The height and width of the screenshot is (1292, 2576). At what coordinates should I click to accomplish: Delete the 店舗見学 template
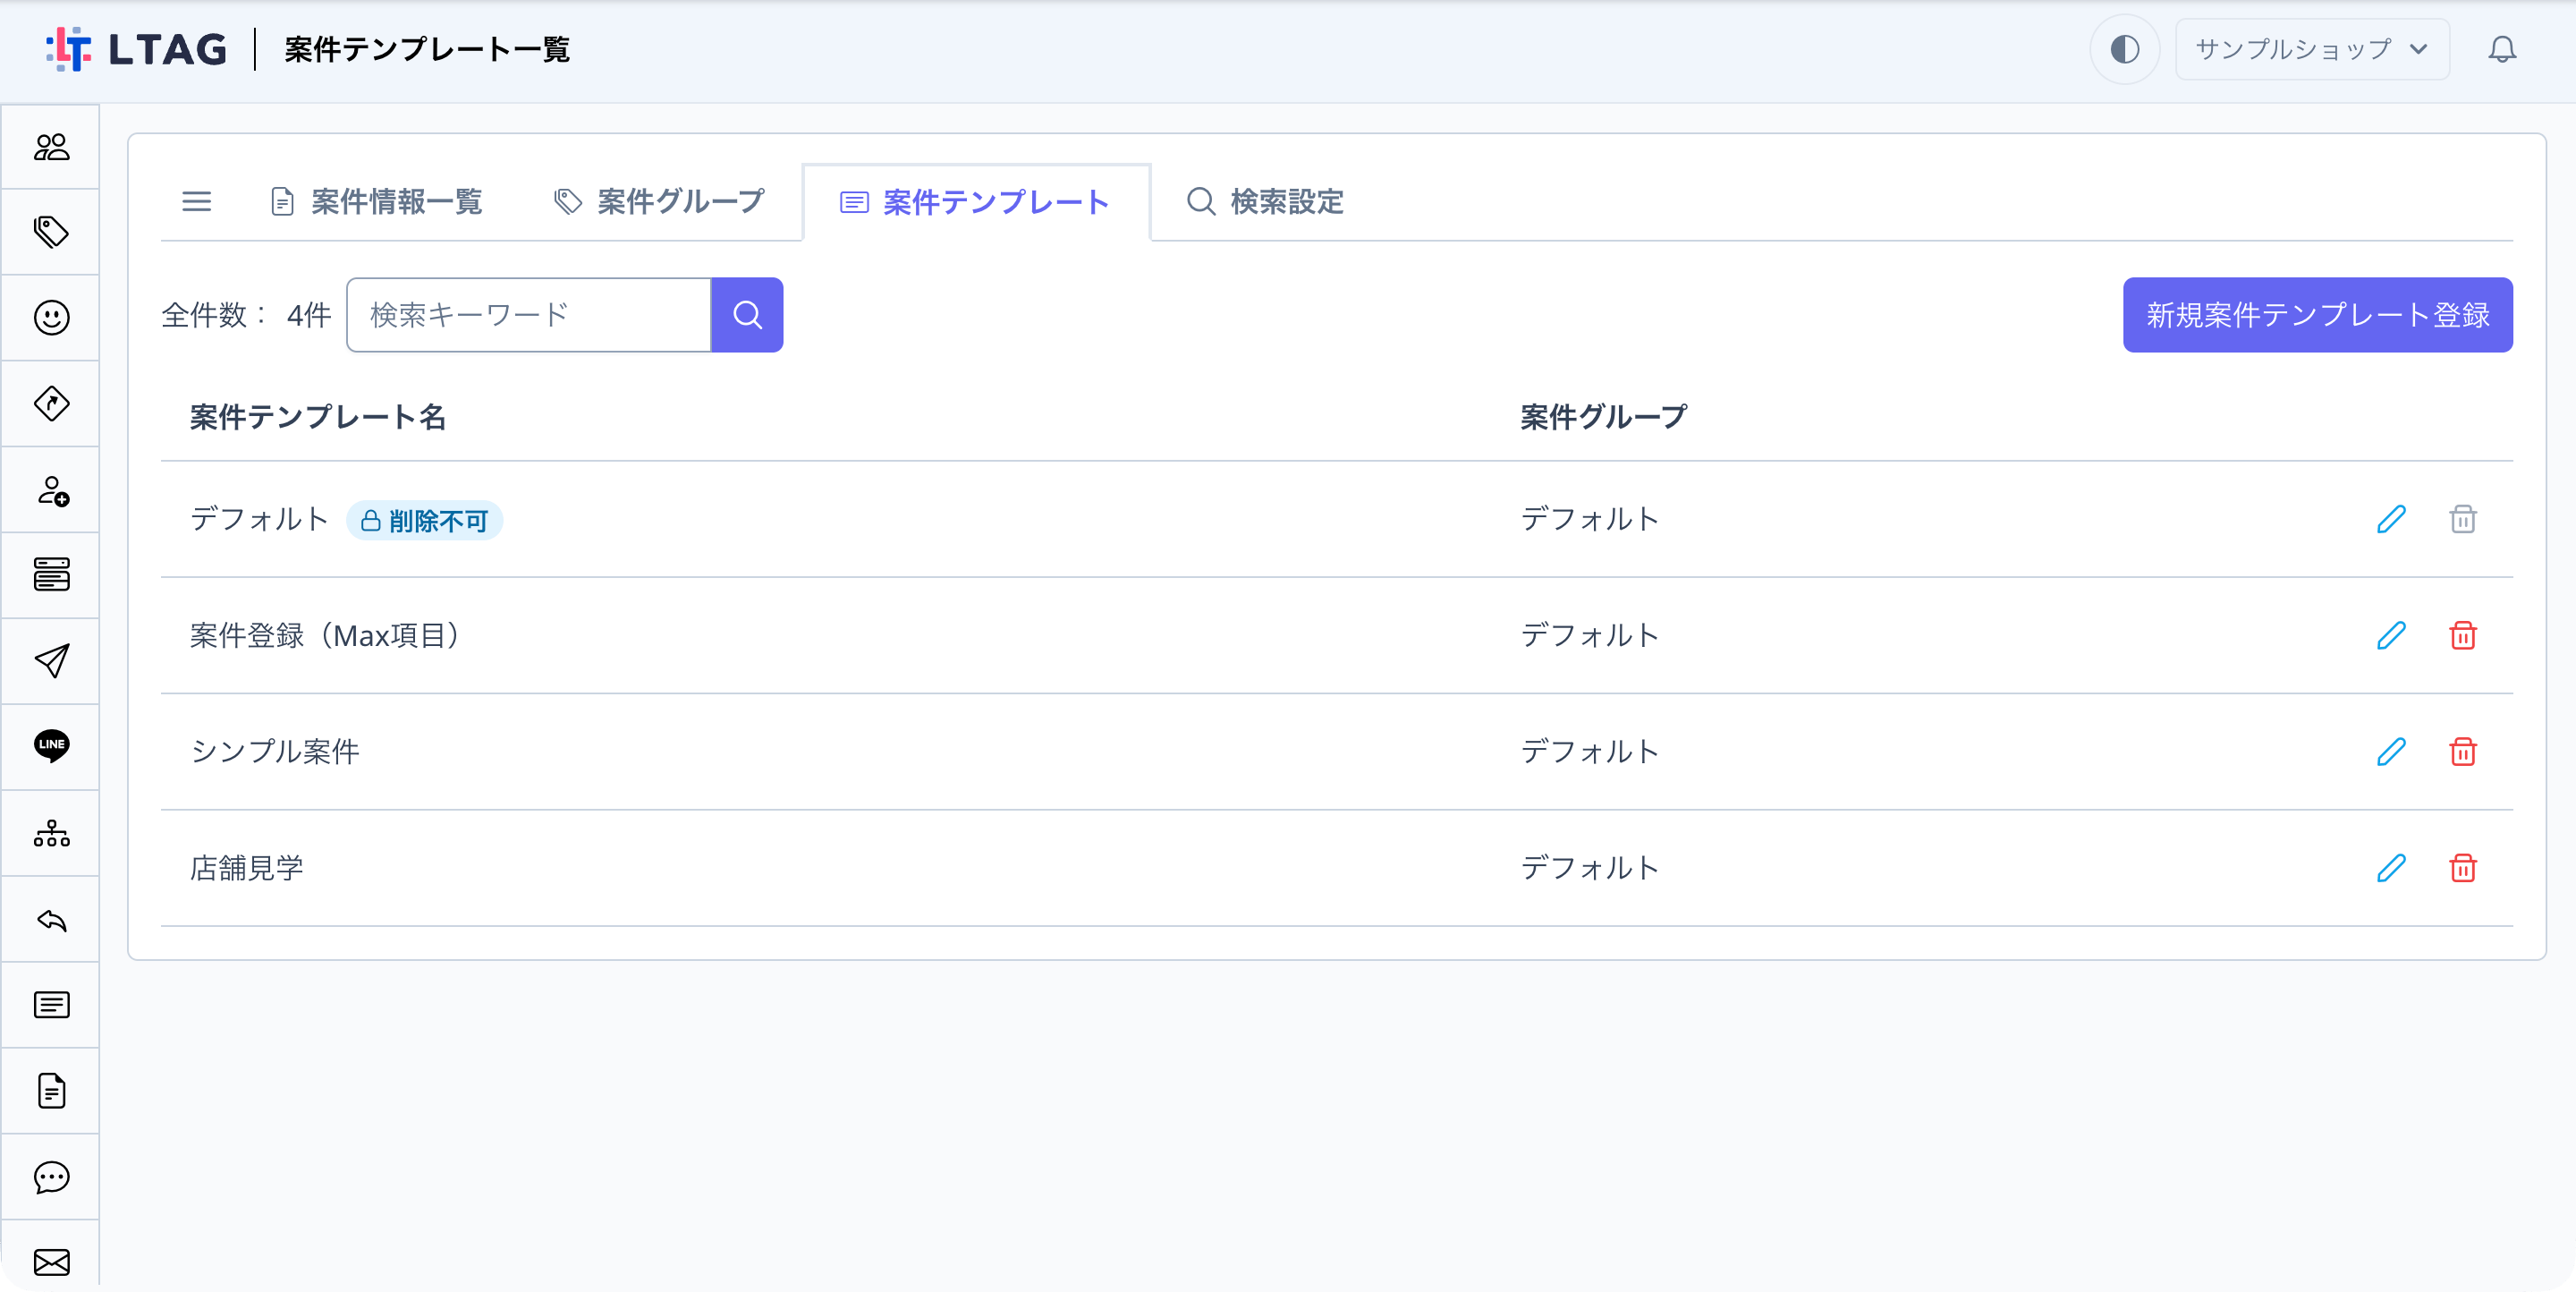[x=2462, y=868]
